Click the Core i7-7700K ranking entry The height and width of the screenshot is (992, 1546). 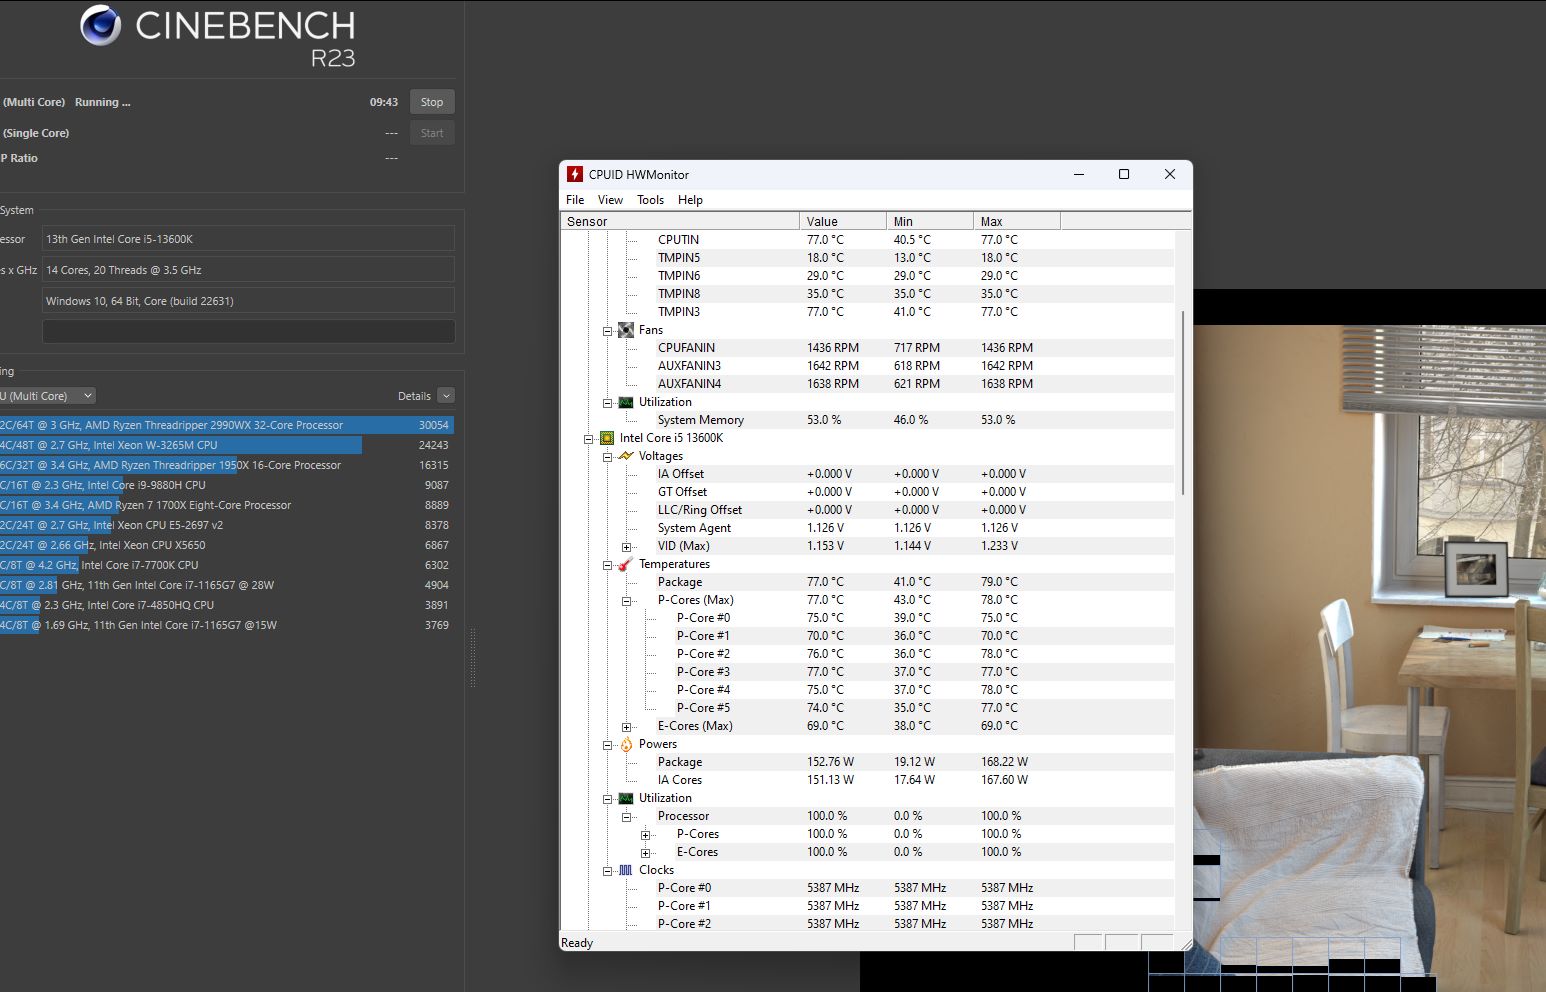pos(226,565)
